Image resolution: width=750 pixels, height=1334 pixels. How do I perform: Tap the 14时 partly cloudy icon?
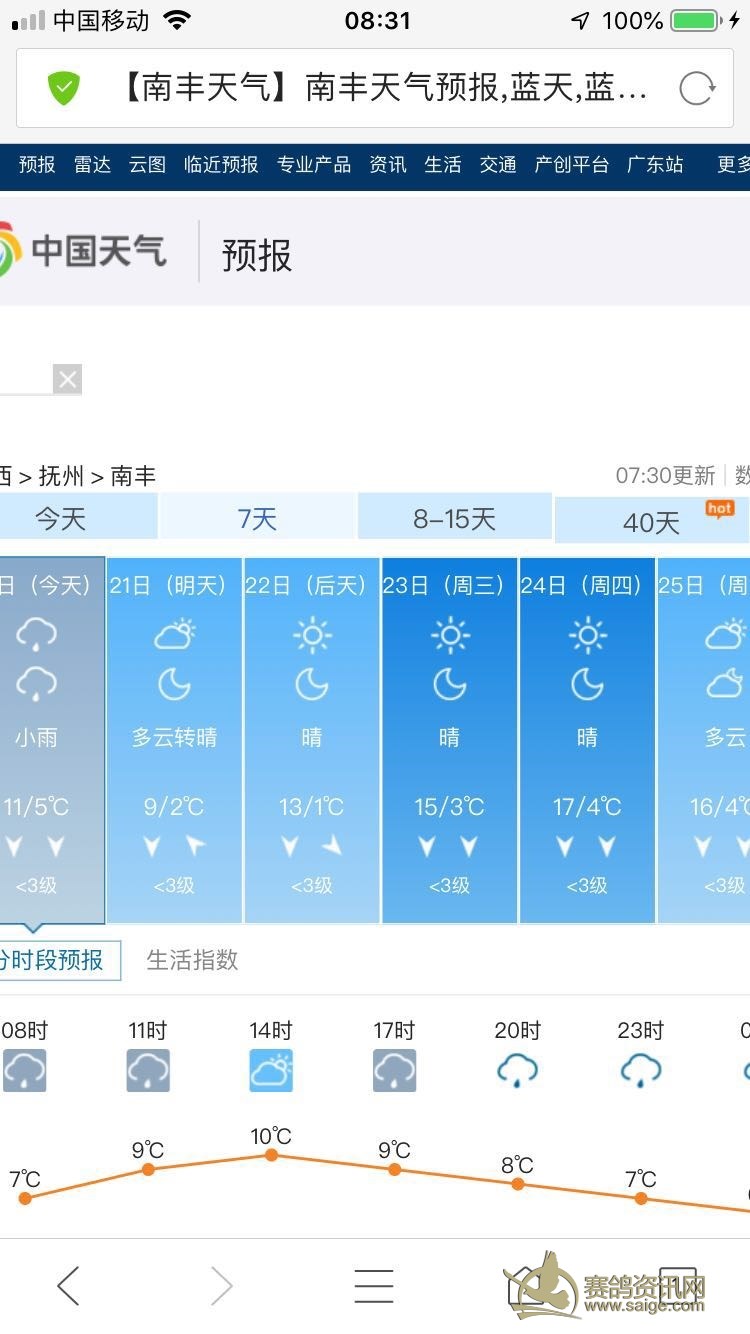[271, 1071]
